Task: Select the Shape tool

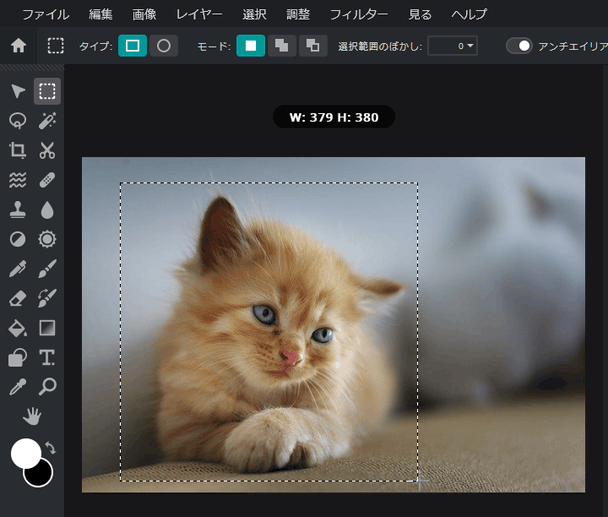Action: 18,358
